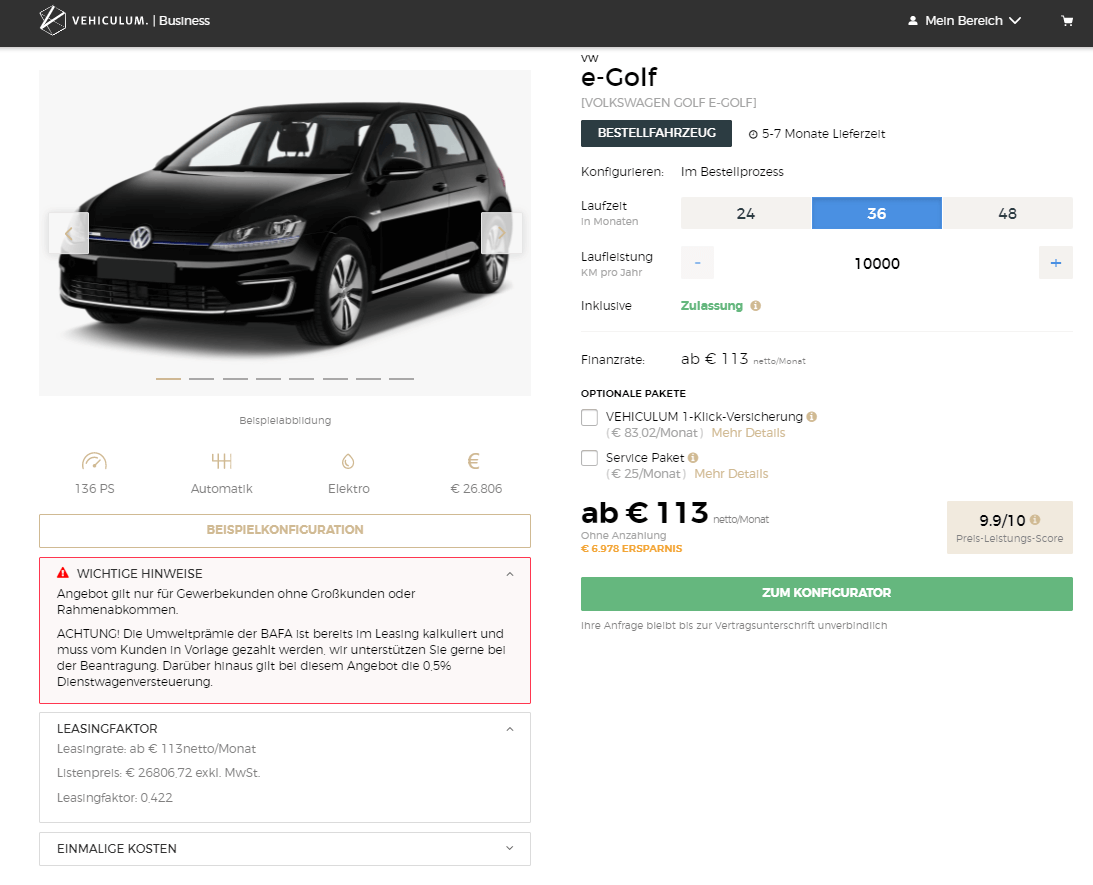This screenshot has width=1093, height=885.
Task: Open the shopping cart icon
Action: coord(1067,21)
